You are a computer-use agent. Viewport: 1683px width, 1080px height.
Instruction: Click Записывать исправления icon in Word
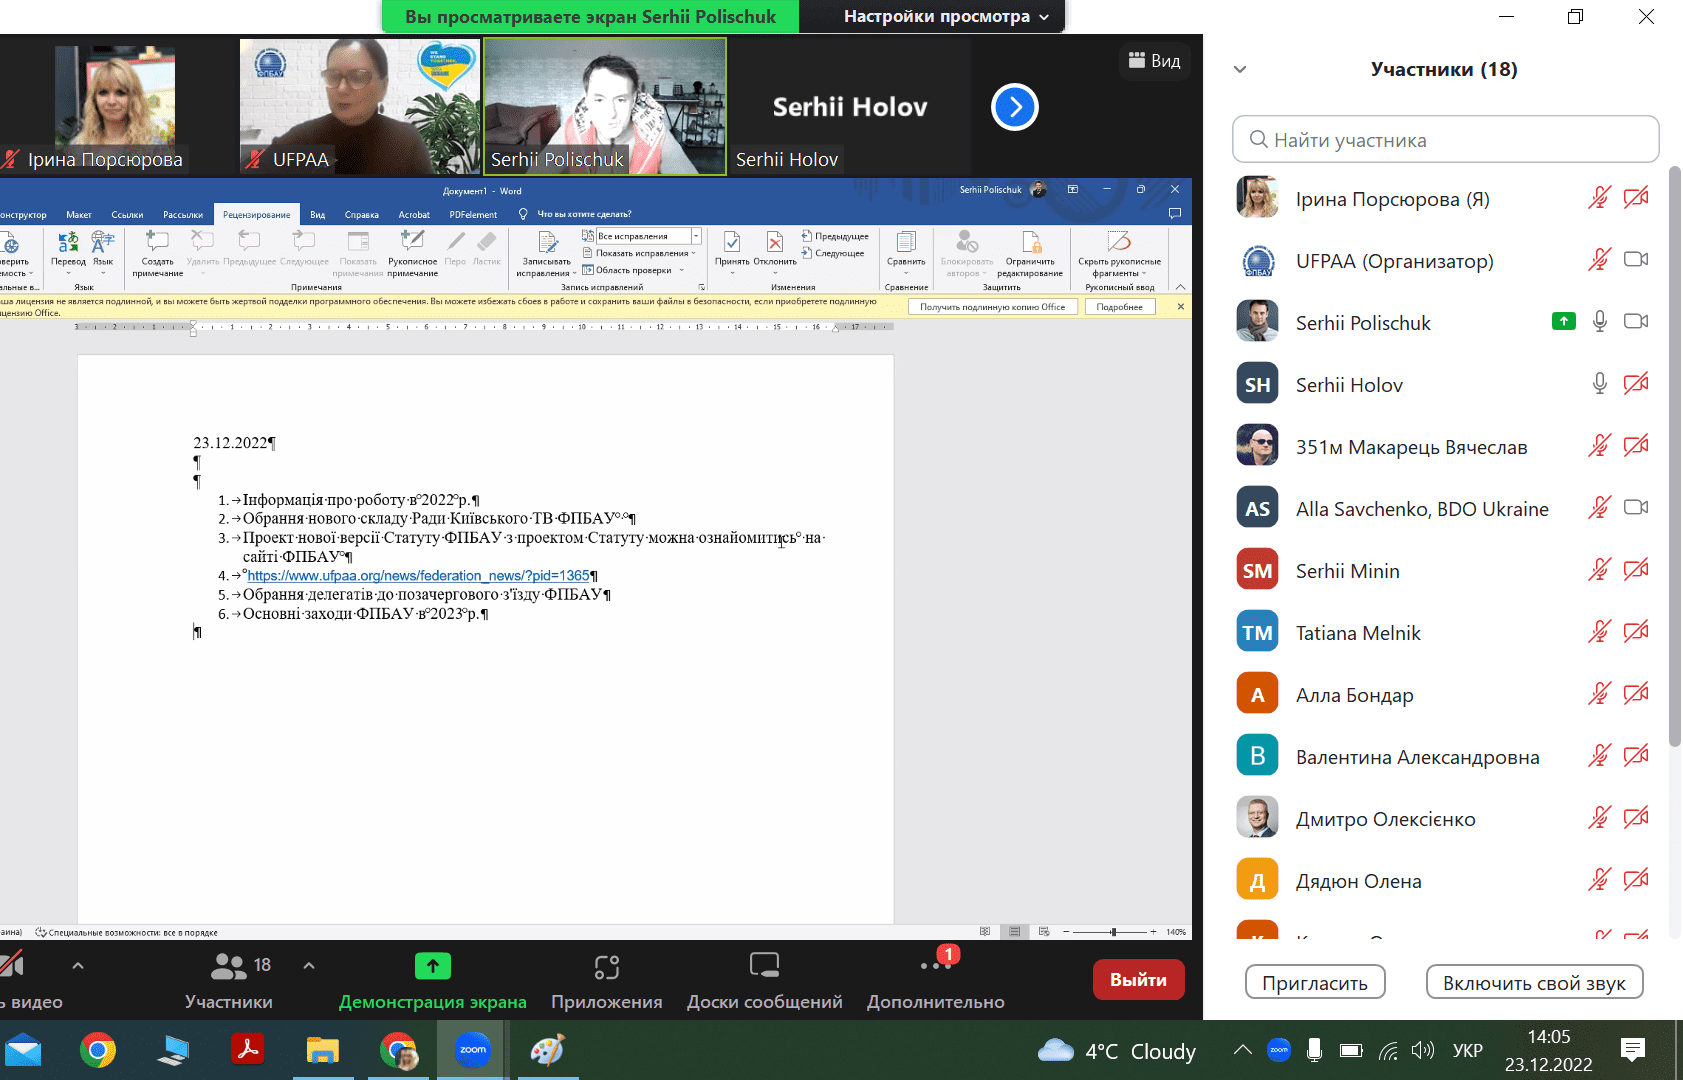pyautogui.click(x=547, y=241)
